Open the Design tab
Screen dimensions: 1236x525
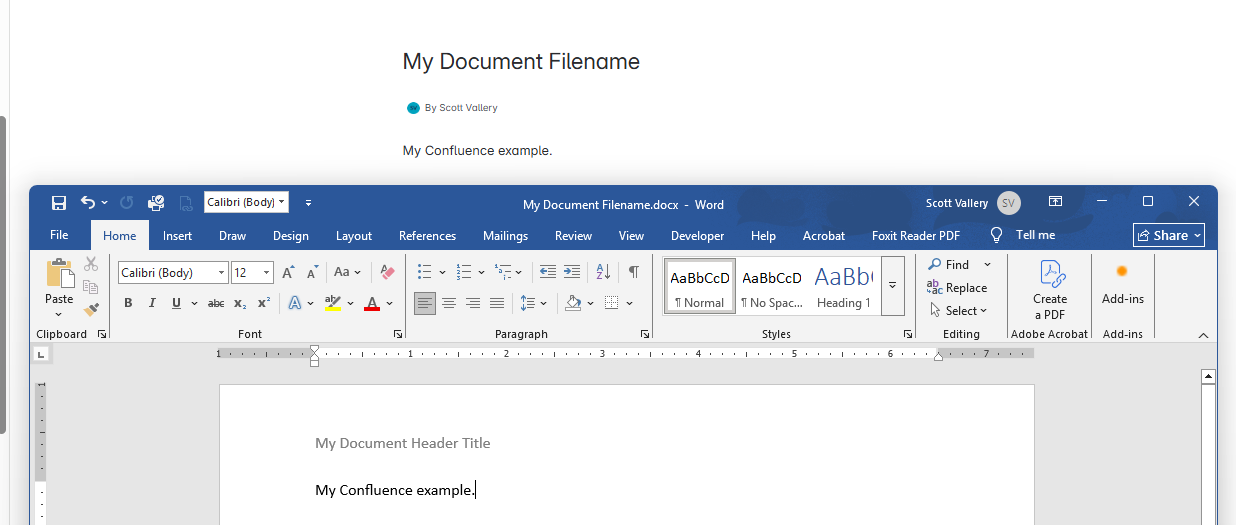tap(290, 236)
